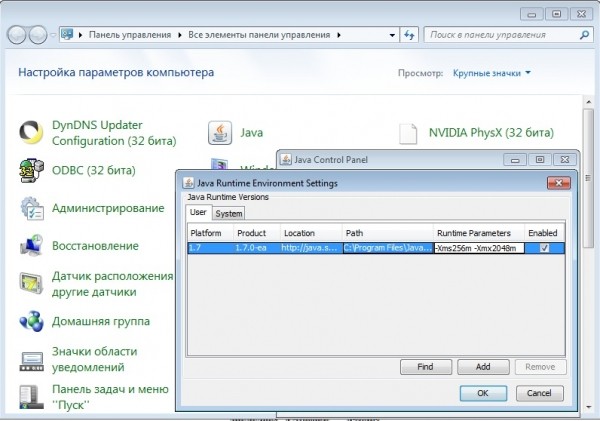Click the Панель управления breadcrumb
This screenshot has width=600, height=421.
pos(130,35)
